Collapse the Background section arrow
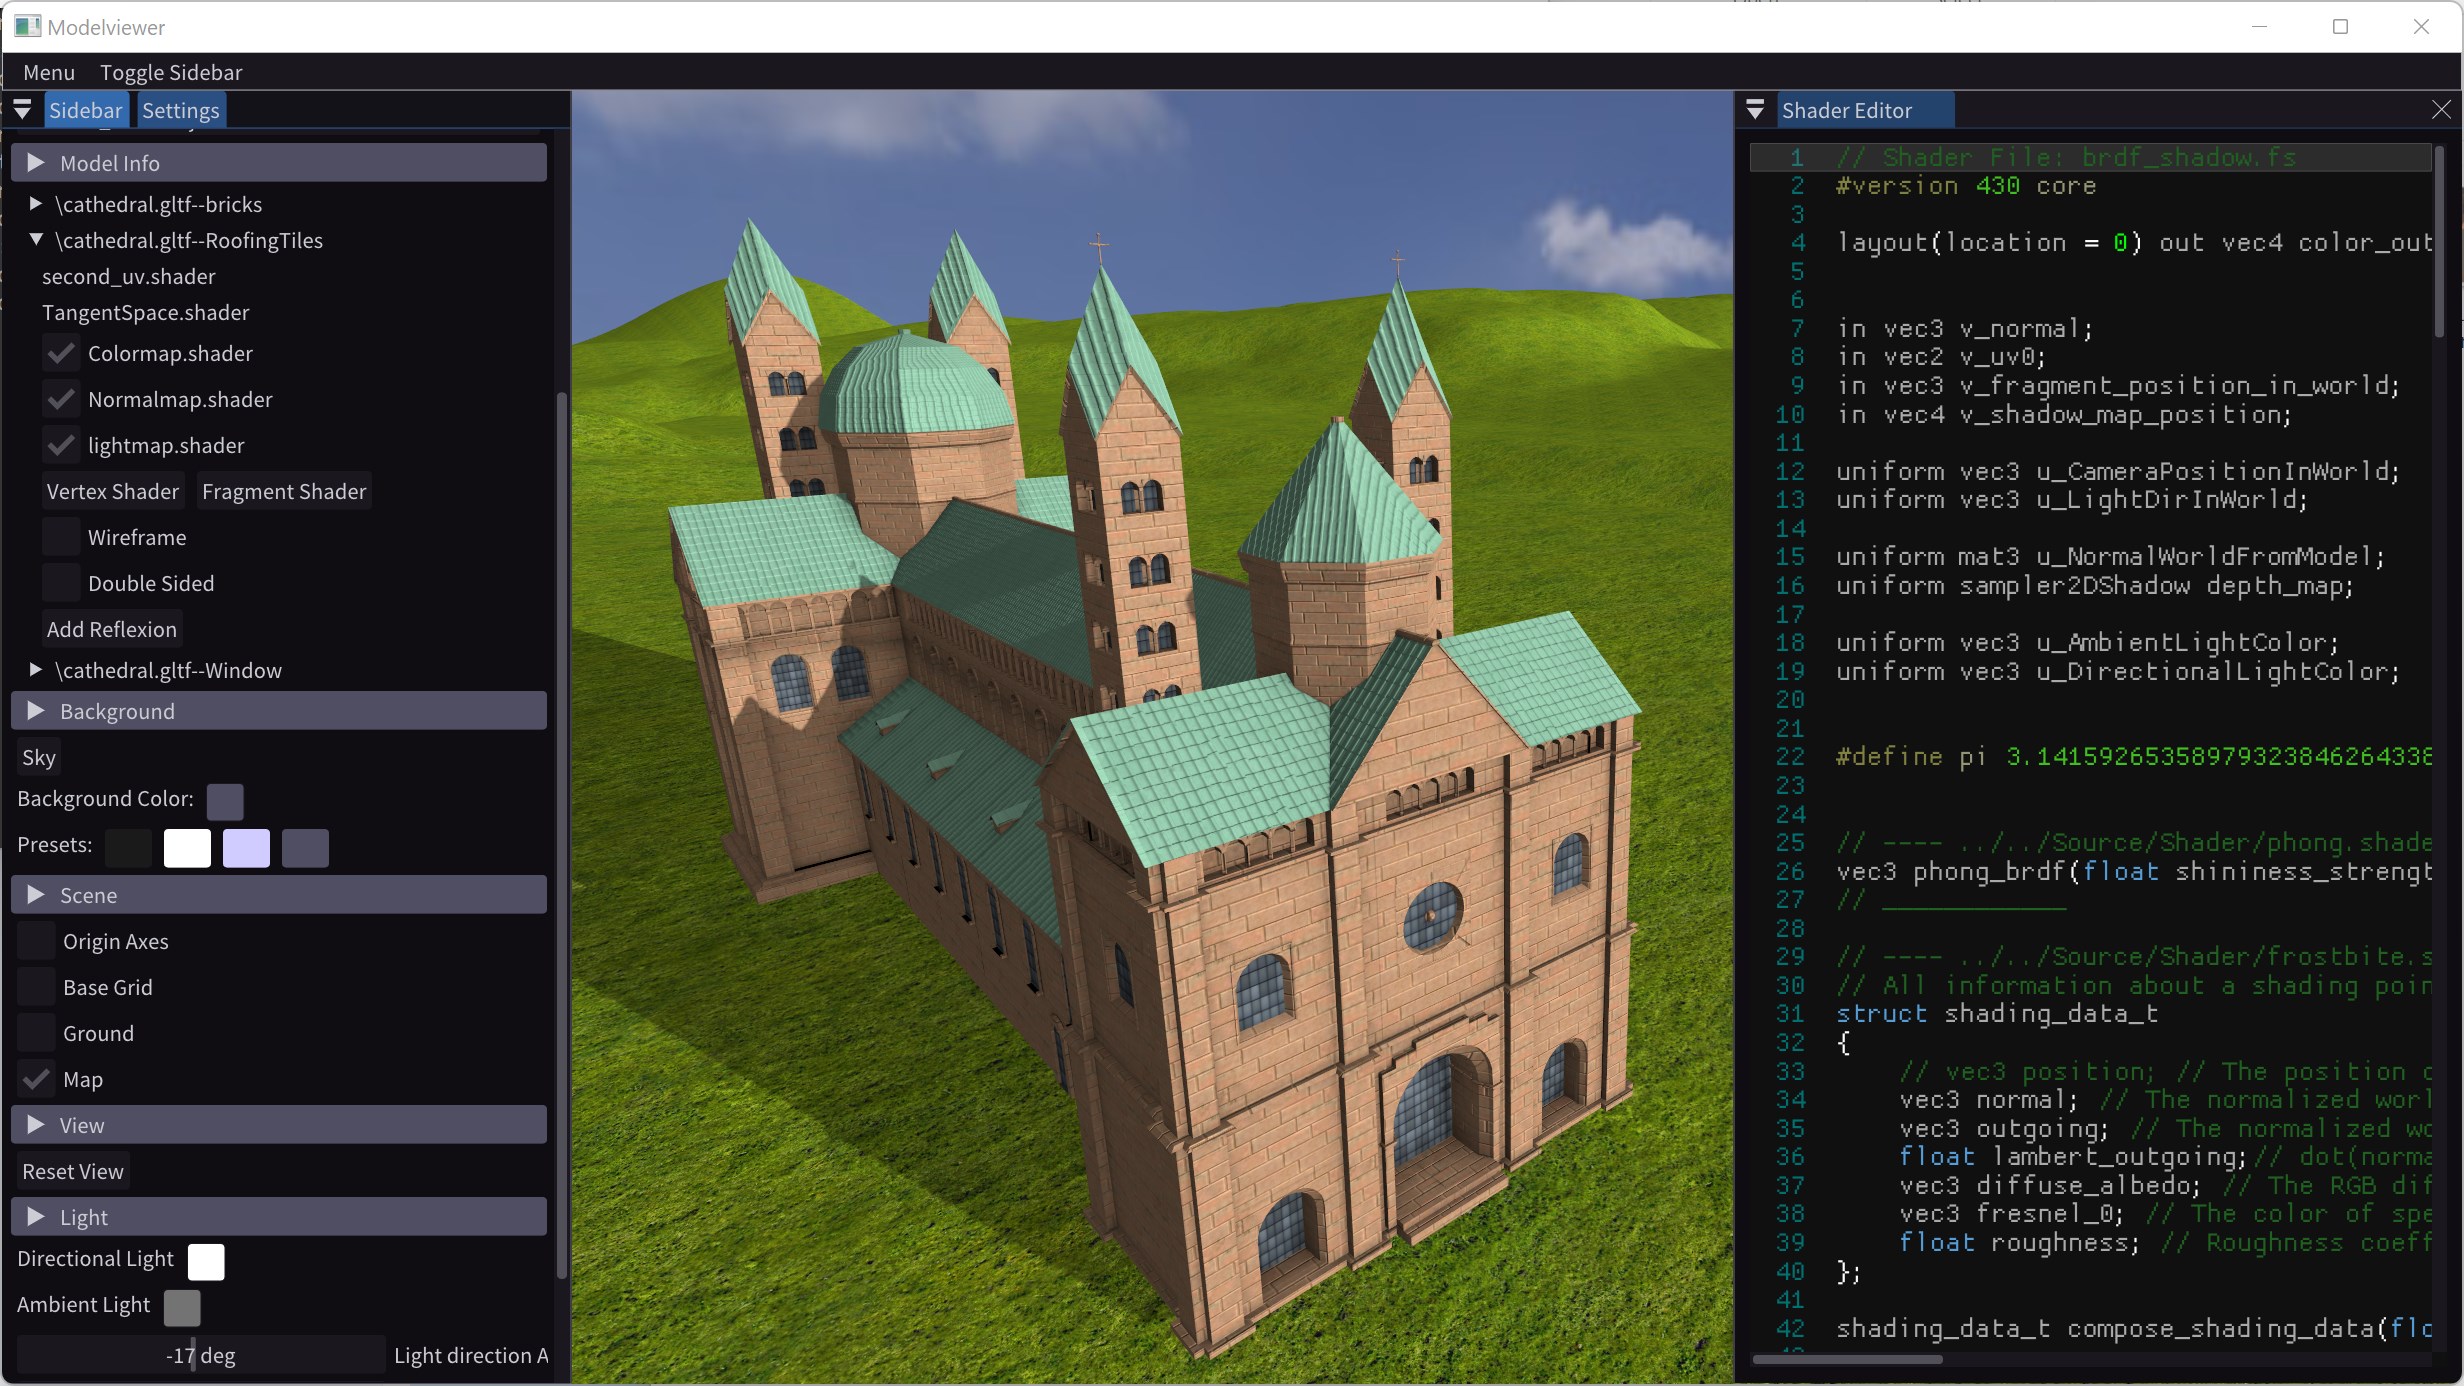Screen dimensions: 2464x1386 point(36,711)
